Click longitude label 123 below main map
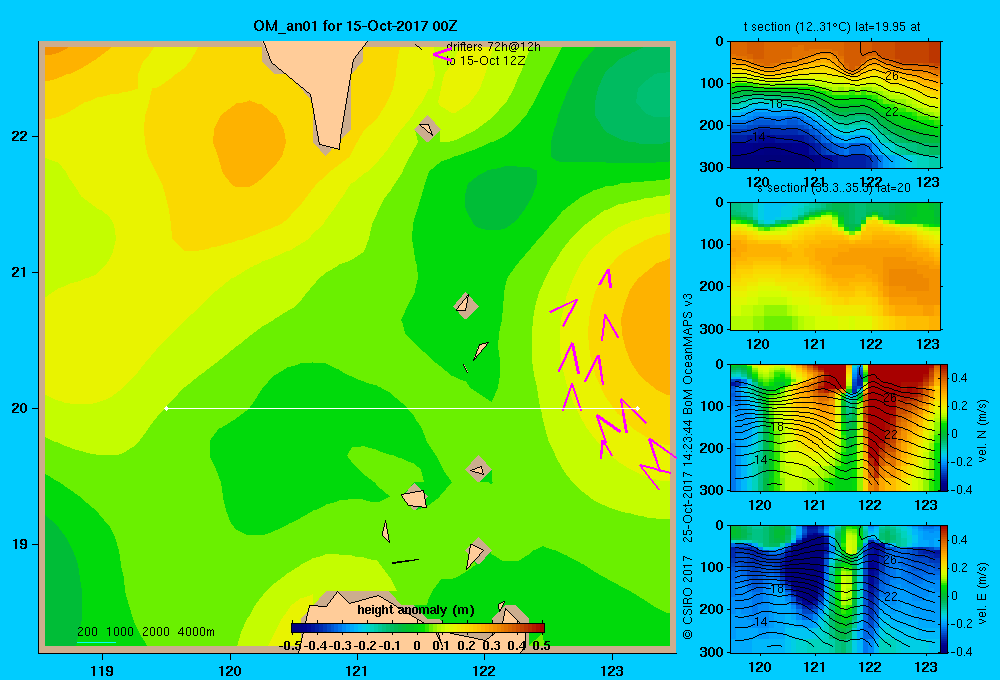Screen dimensions: 1000x680 tap(612, 670)
